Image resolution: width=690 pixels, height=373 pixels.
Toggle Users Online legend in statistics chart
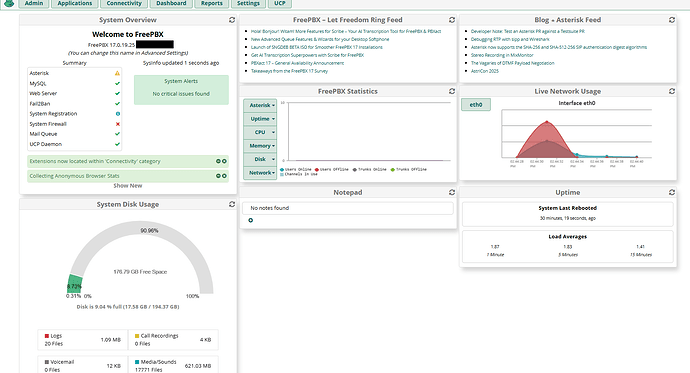tap(296, 169)
